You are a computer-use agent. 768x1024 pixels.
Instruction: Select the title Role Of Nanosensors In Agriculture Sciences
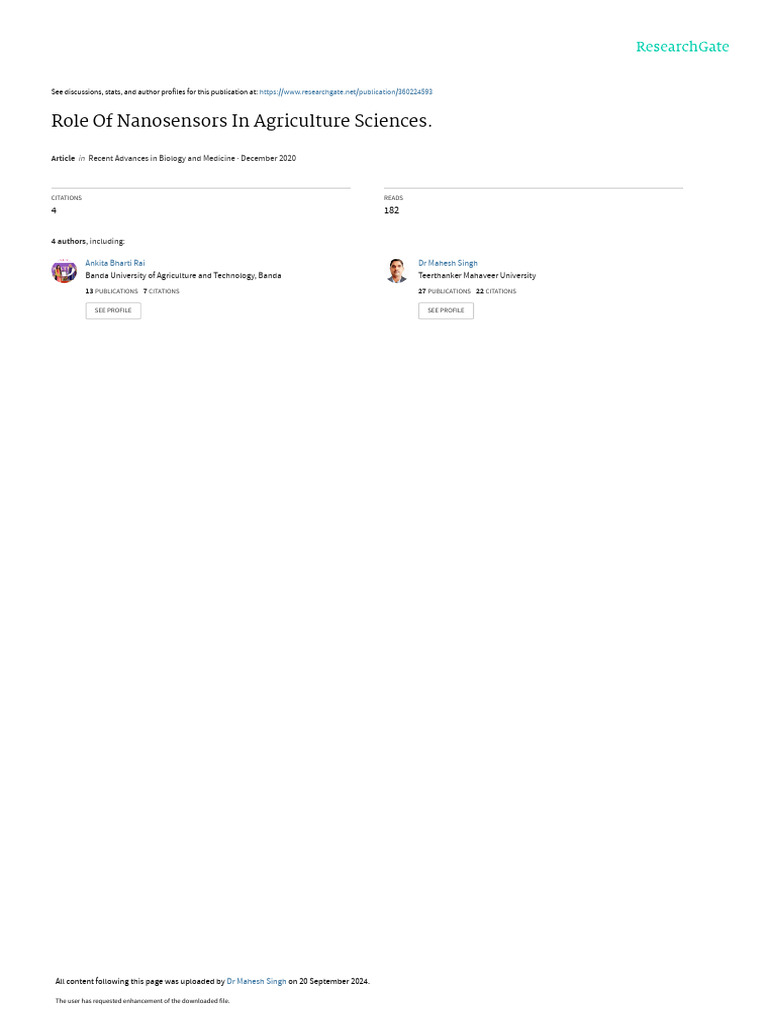242,121
